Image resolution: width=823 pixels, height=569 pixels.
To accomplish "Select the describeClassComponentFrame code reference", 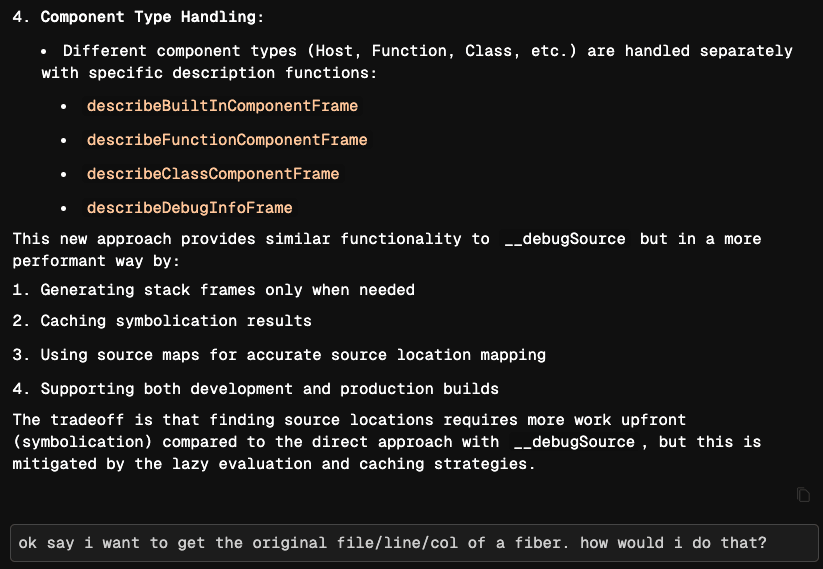I will pos(213,174).
